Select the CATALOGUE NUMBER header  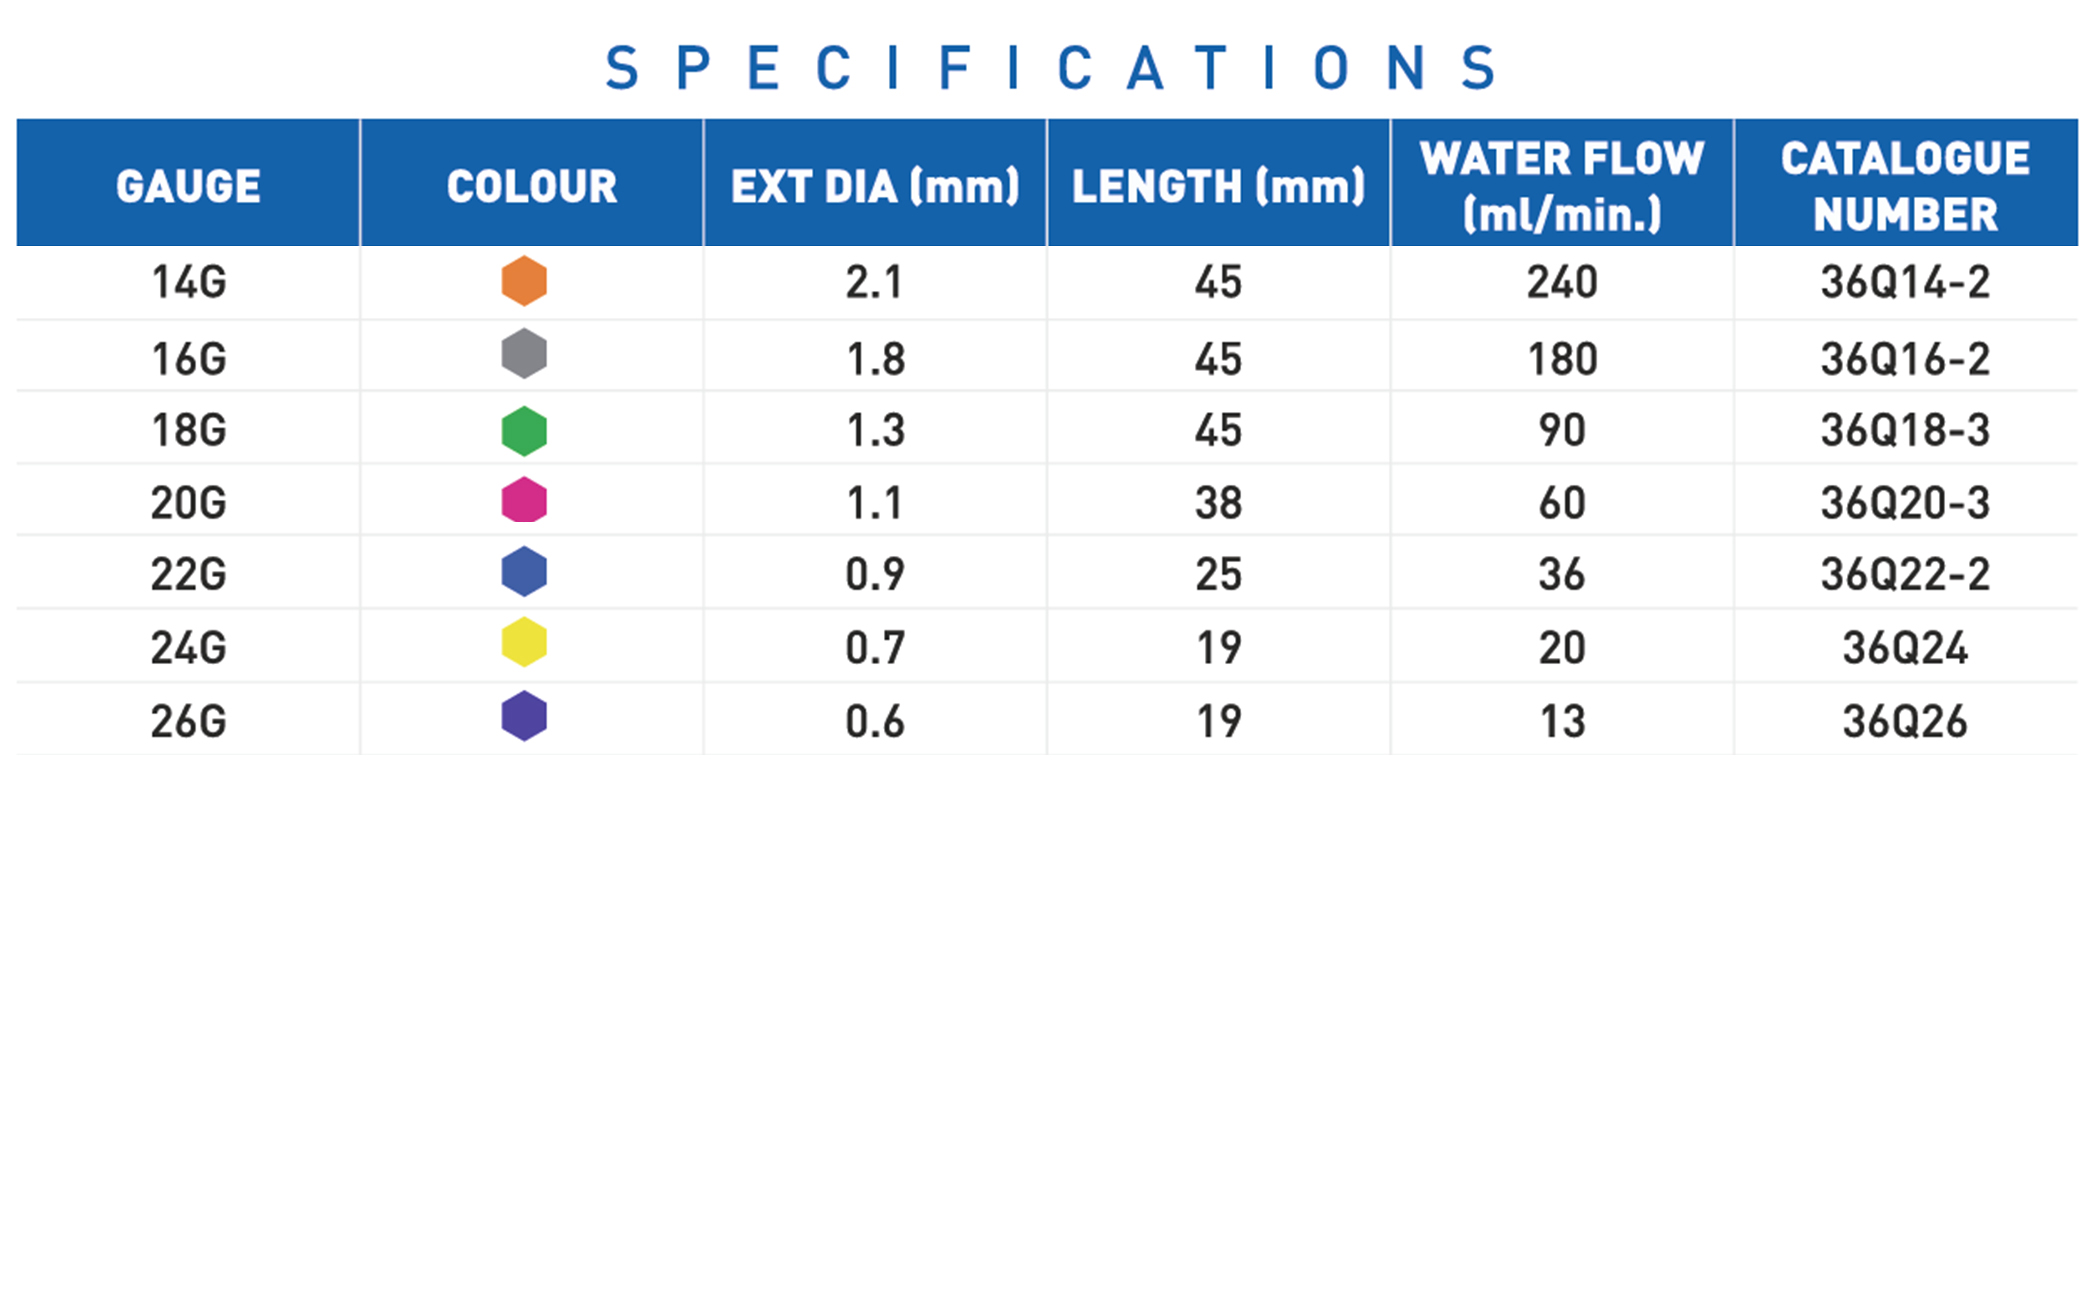click(x=1905, y=186)
